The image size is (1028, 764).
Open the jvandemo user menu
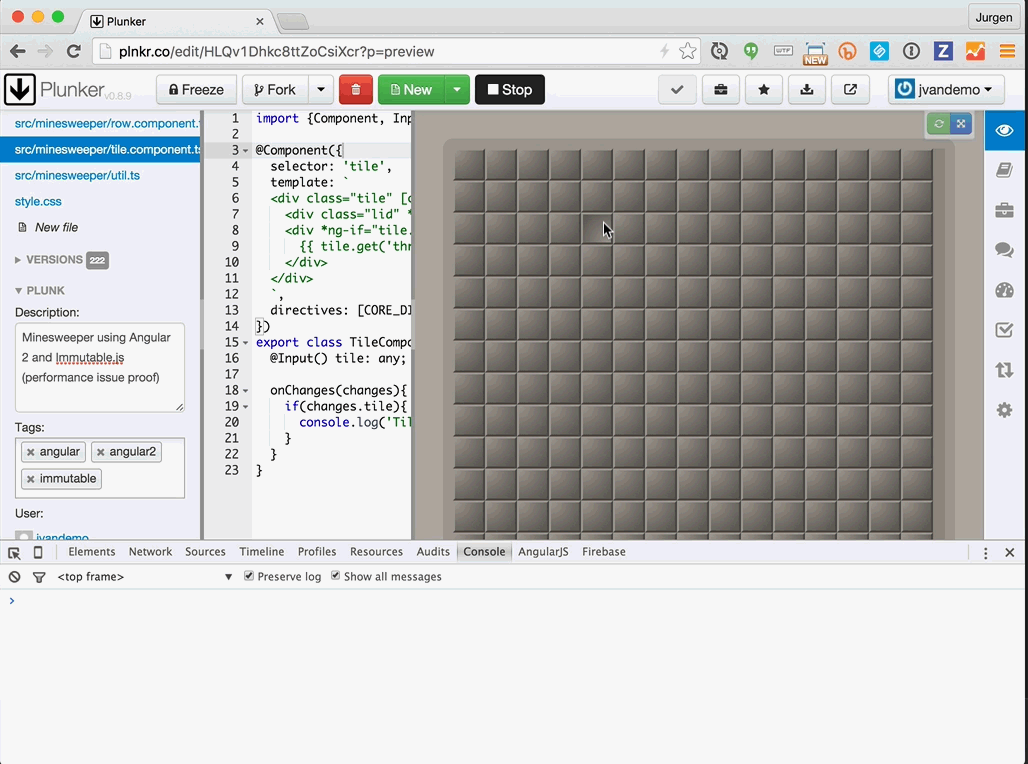point(946,90)
